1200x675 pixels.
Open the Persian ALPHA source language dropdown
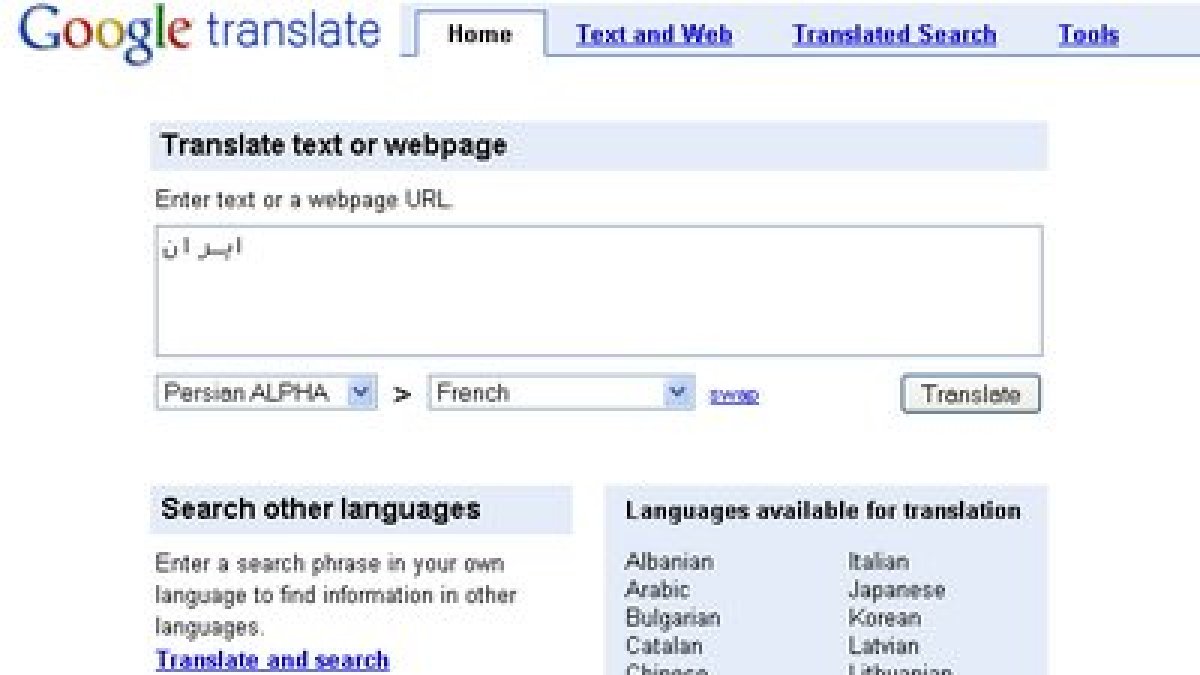(266, 393)
